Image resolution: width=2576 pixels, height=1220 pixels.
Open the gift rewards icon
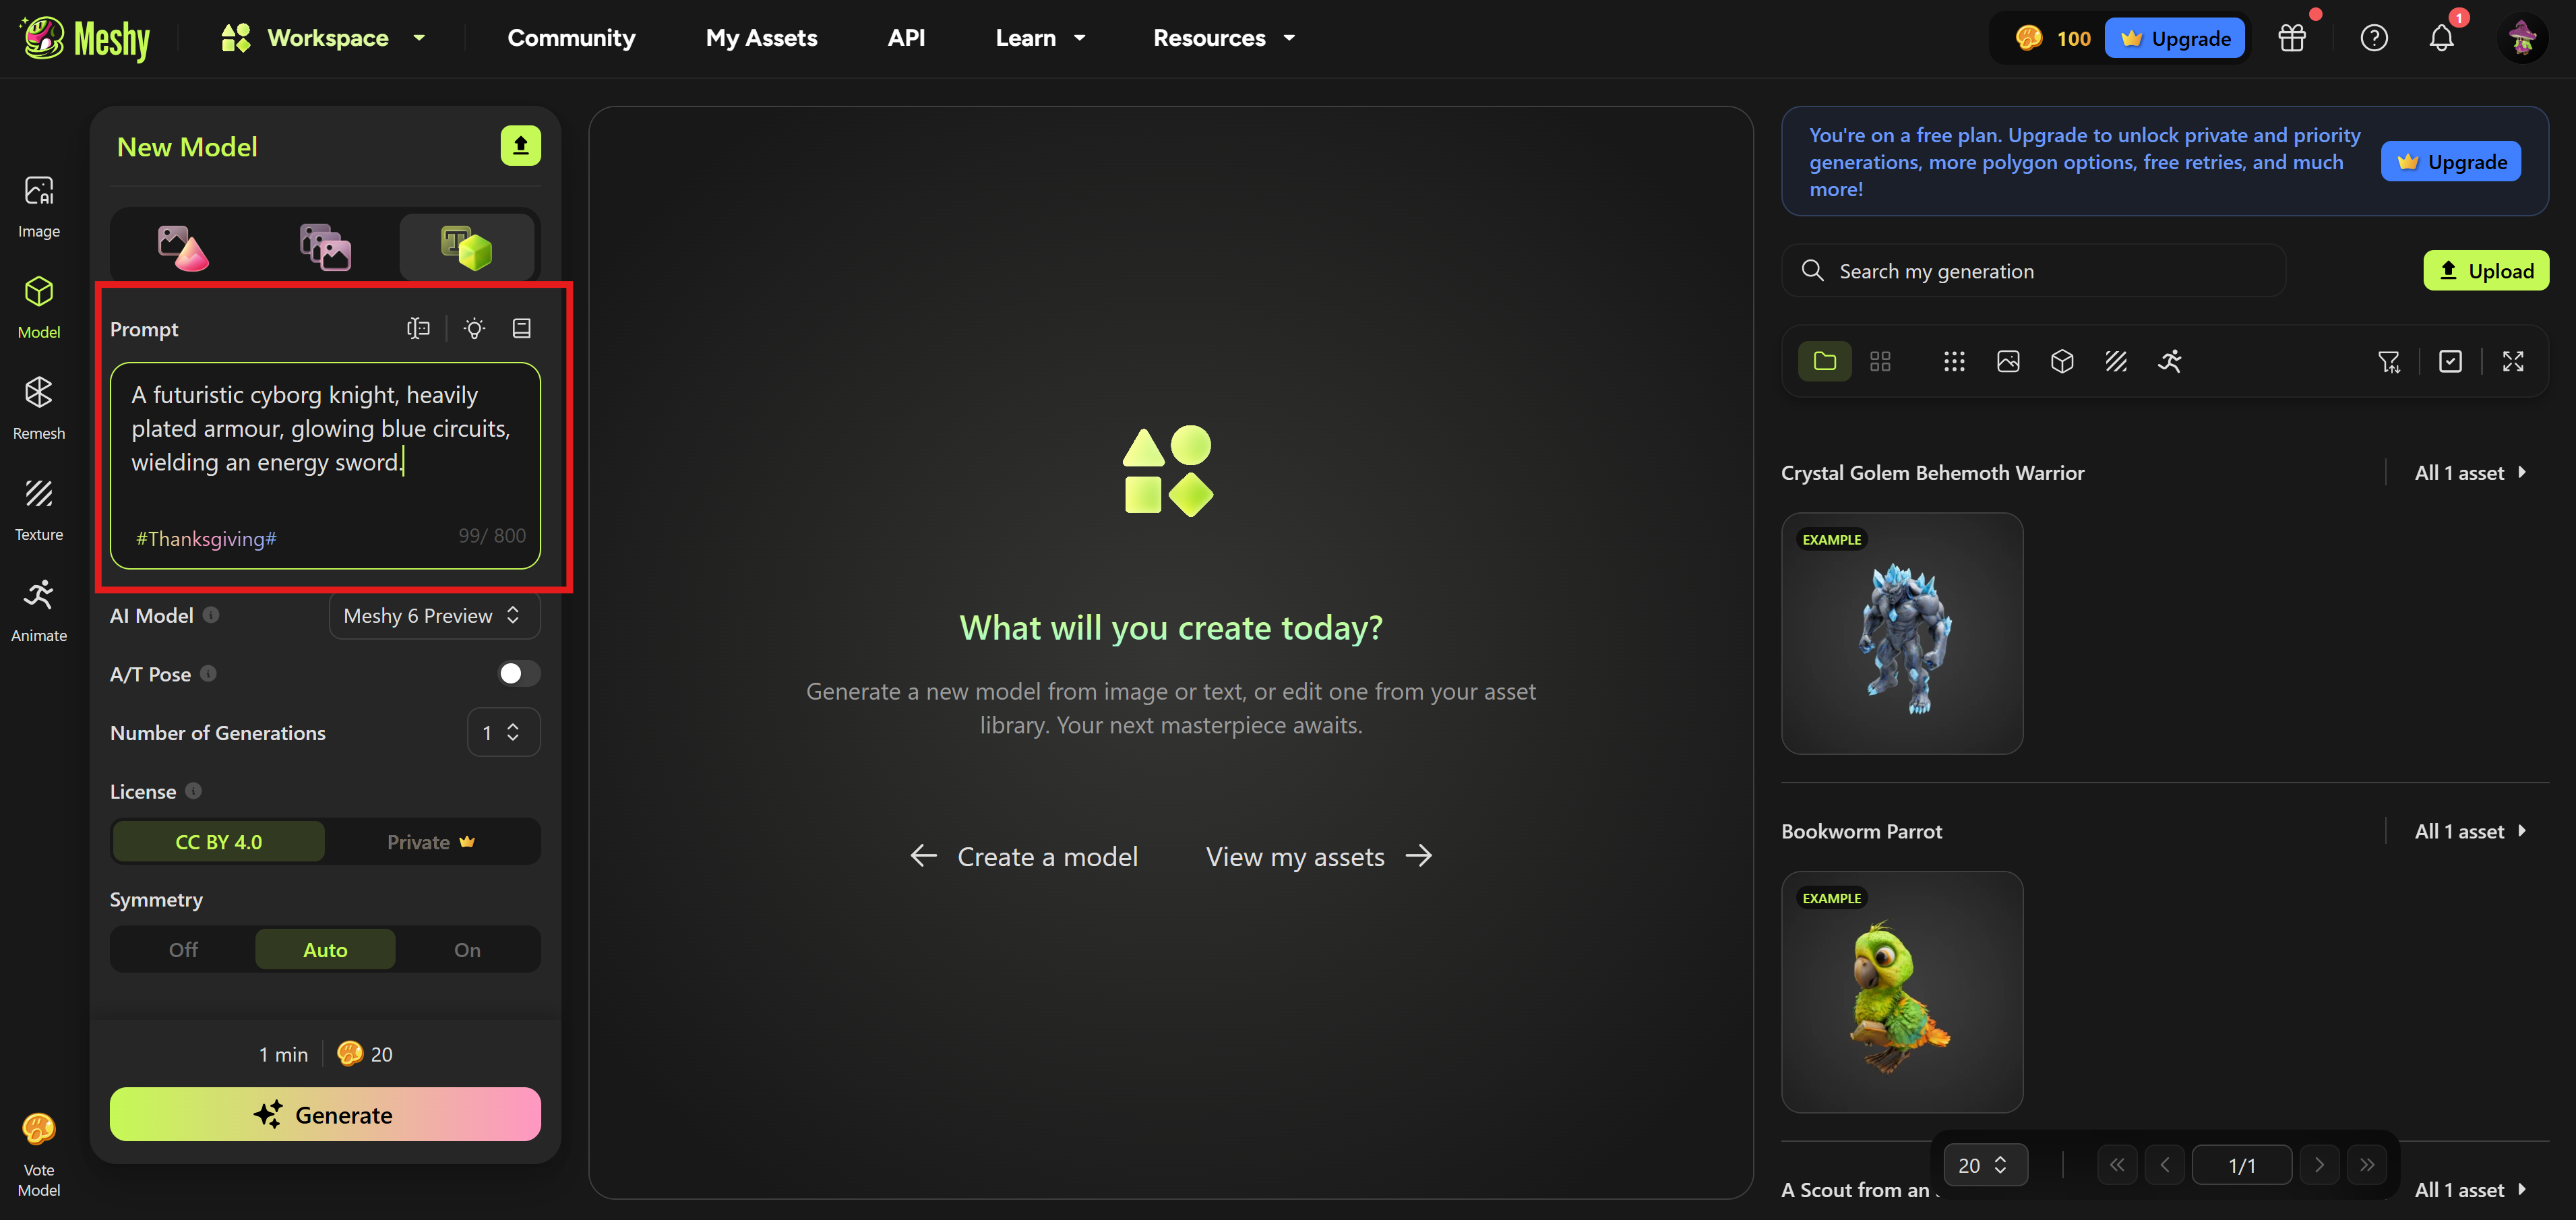(2291, 38)
